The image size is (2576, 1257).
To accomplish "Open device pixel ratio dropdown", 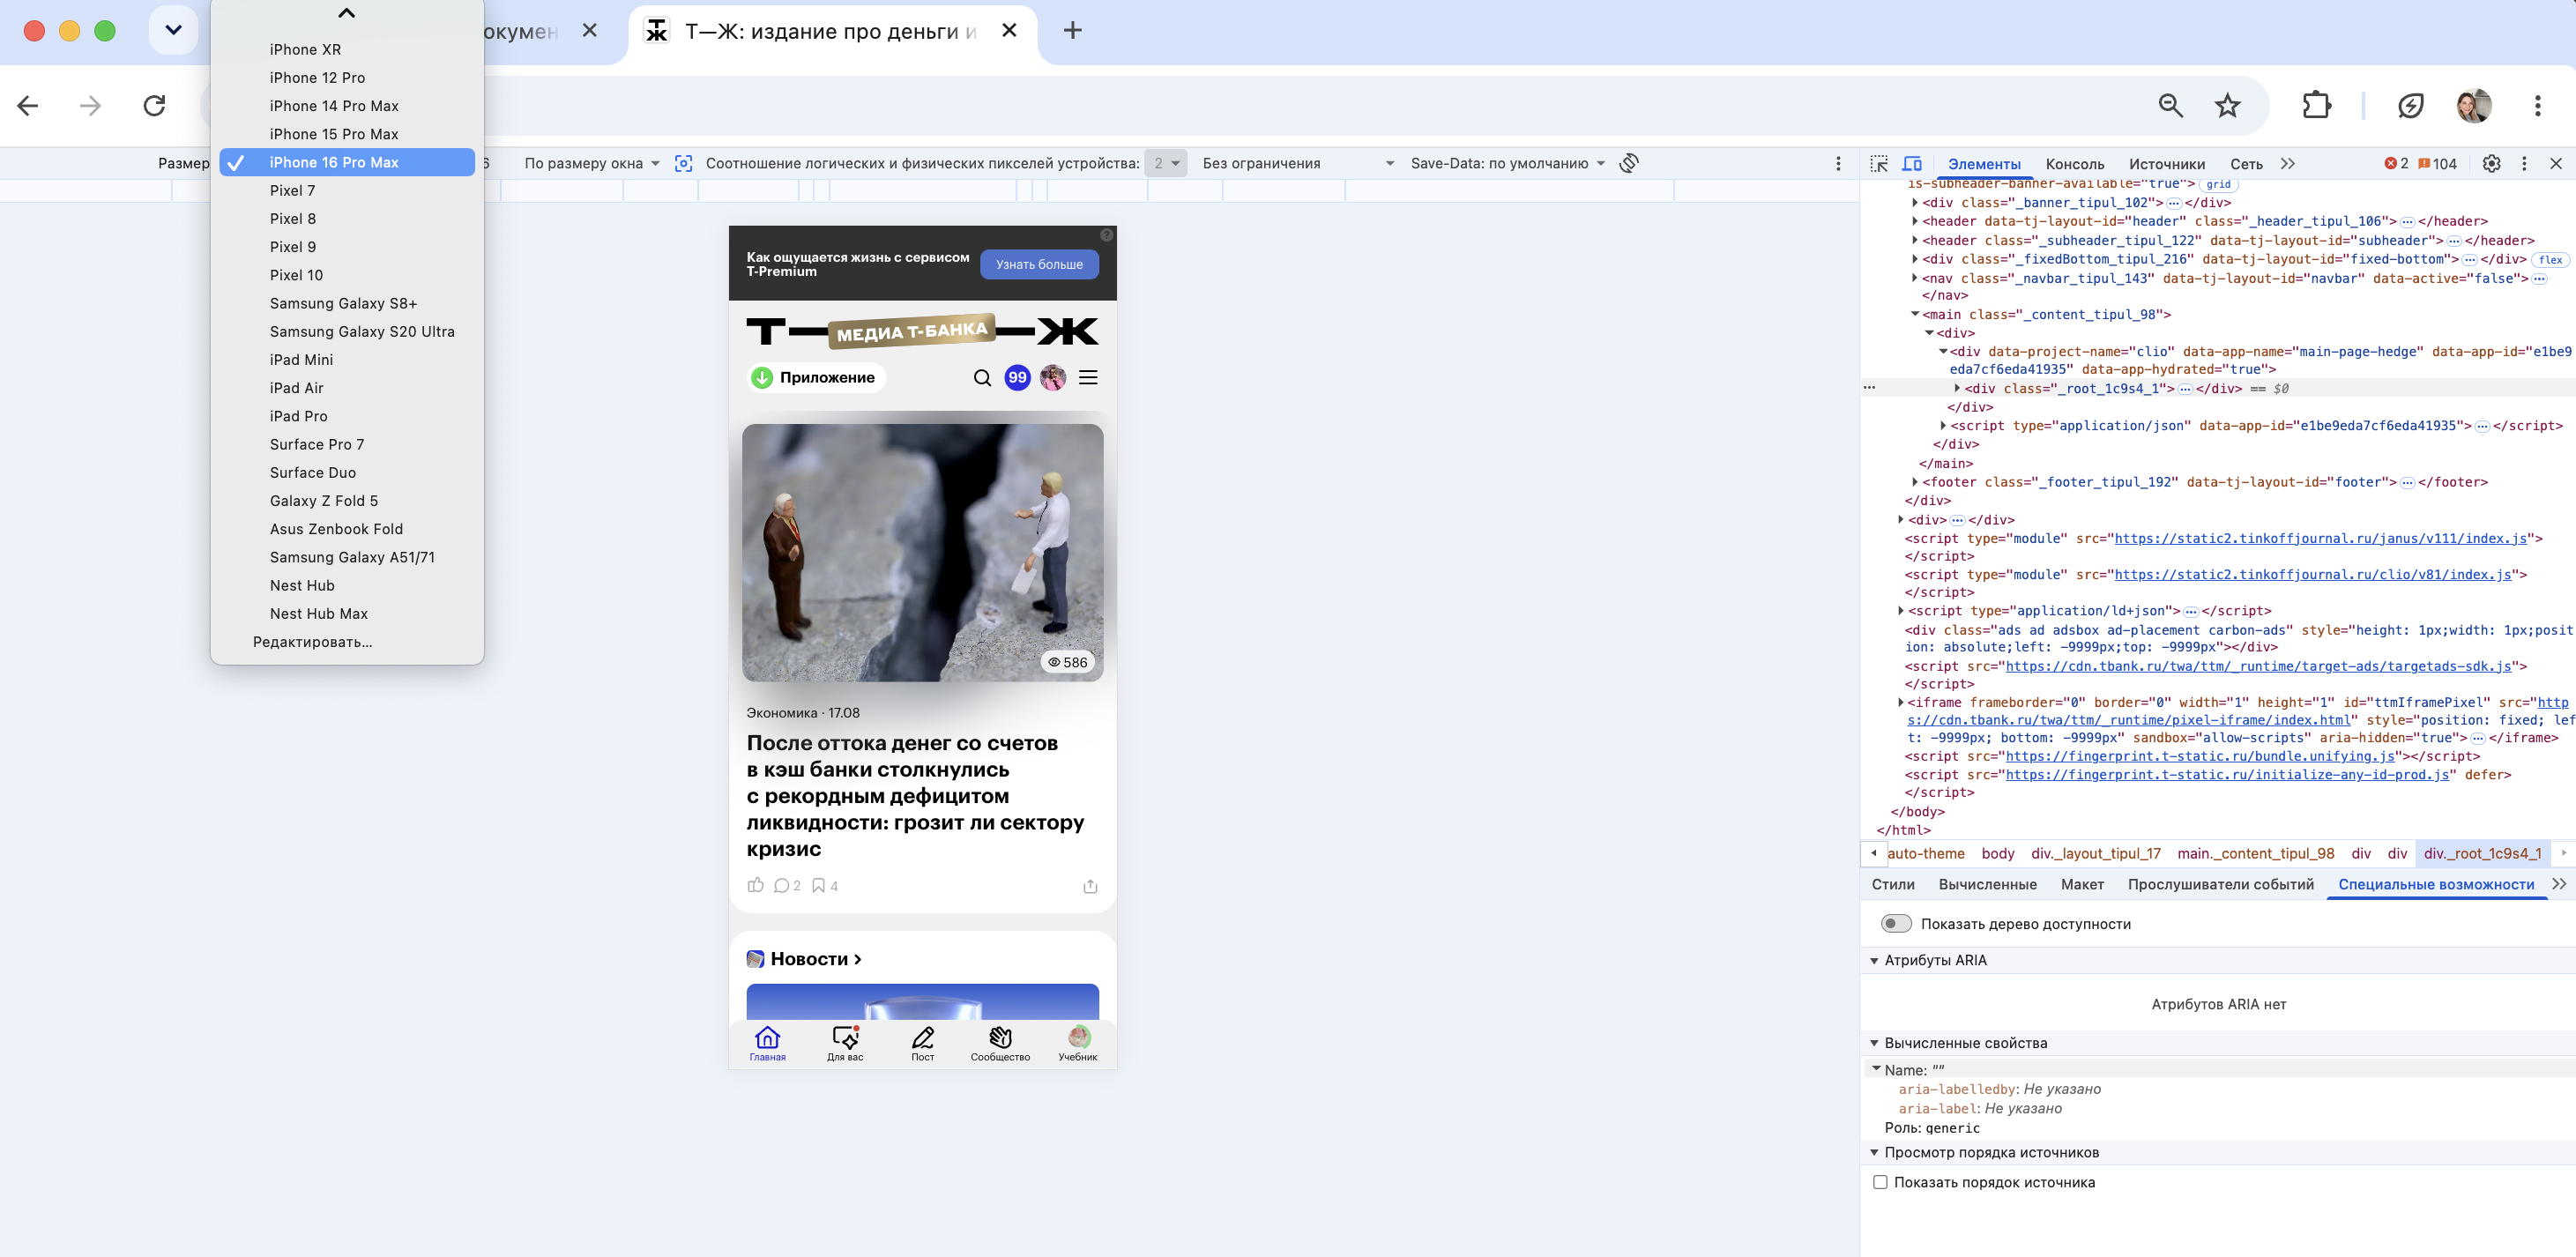I will tap(1165, 163).
